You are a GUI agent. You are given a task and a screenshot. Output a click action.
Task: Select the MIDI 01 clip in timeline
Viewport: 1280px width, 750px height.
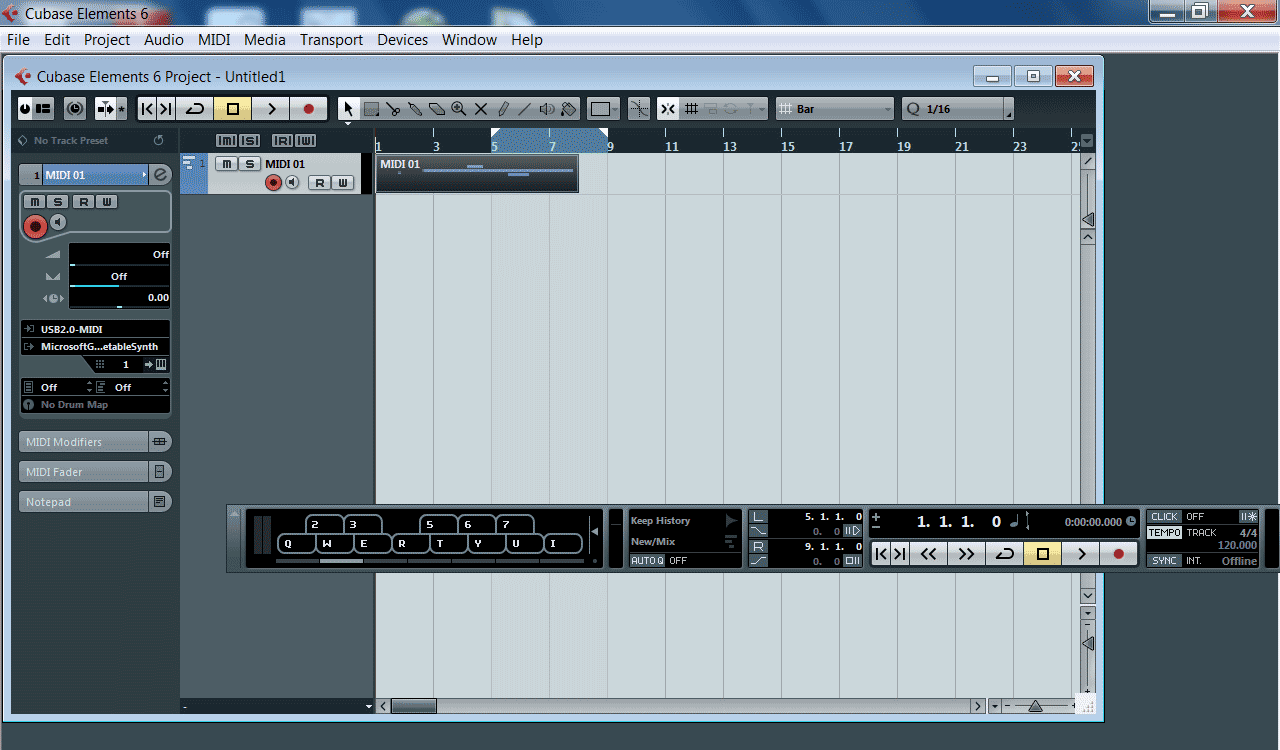point(477,173)
